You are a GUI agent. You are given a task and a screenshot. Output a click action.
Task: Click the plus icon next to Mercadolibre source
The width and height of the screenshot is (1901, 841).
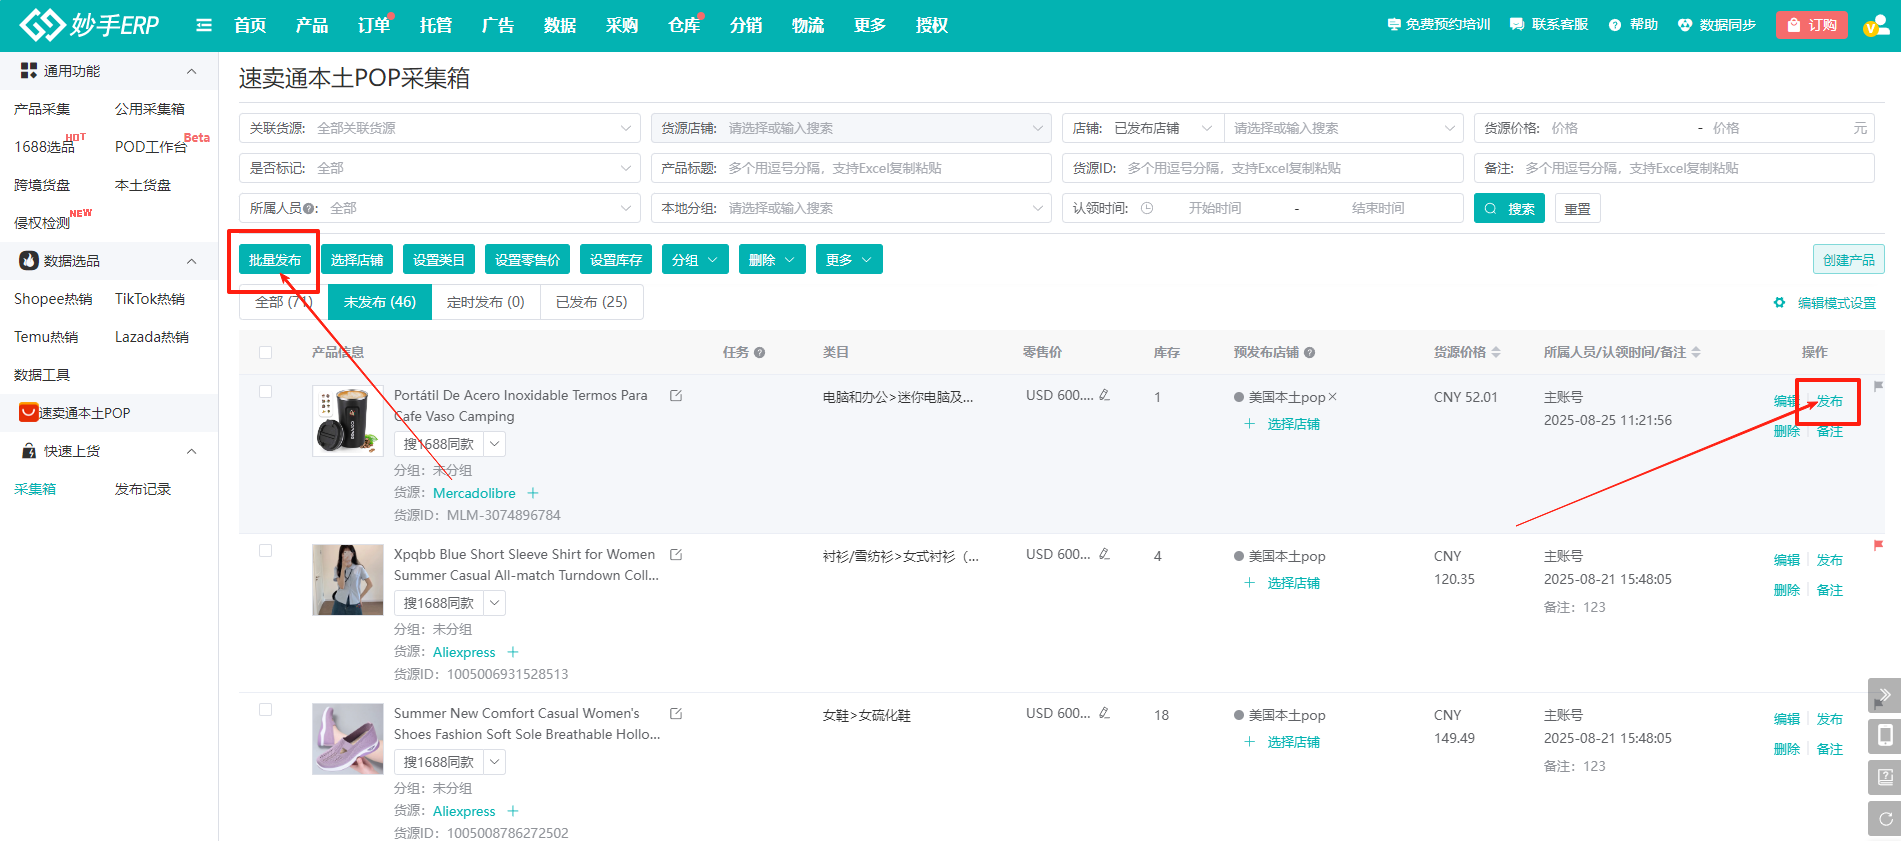(x=533, y=493)
